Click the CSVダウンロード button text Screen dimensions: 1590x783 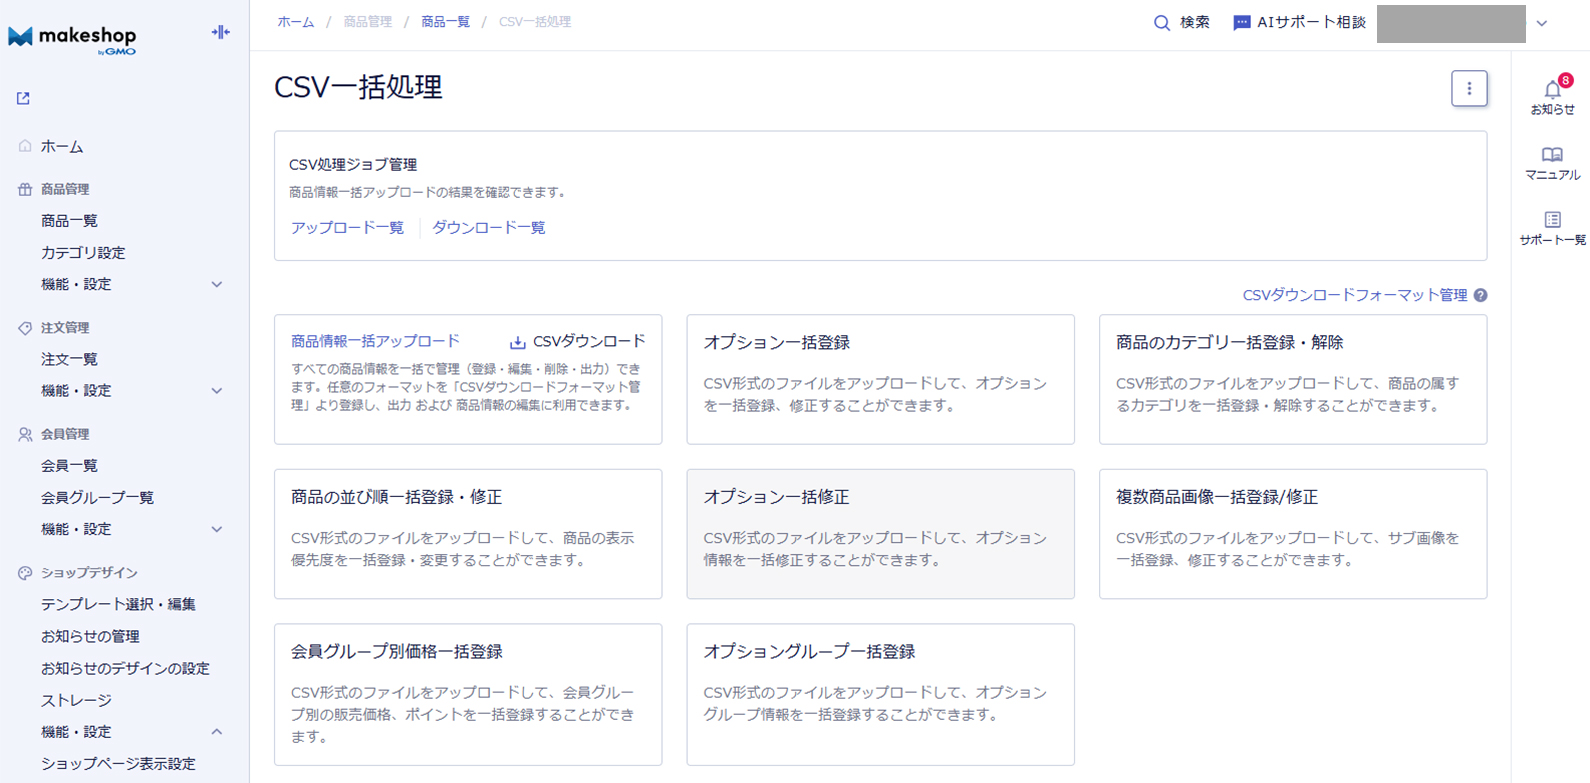tap(589, 341)
